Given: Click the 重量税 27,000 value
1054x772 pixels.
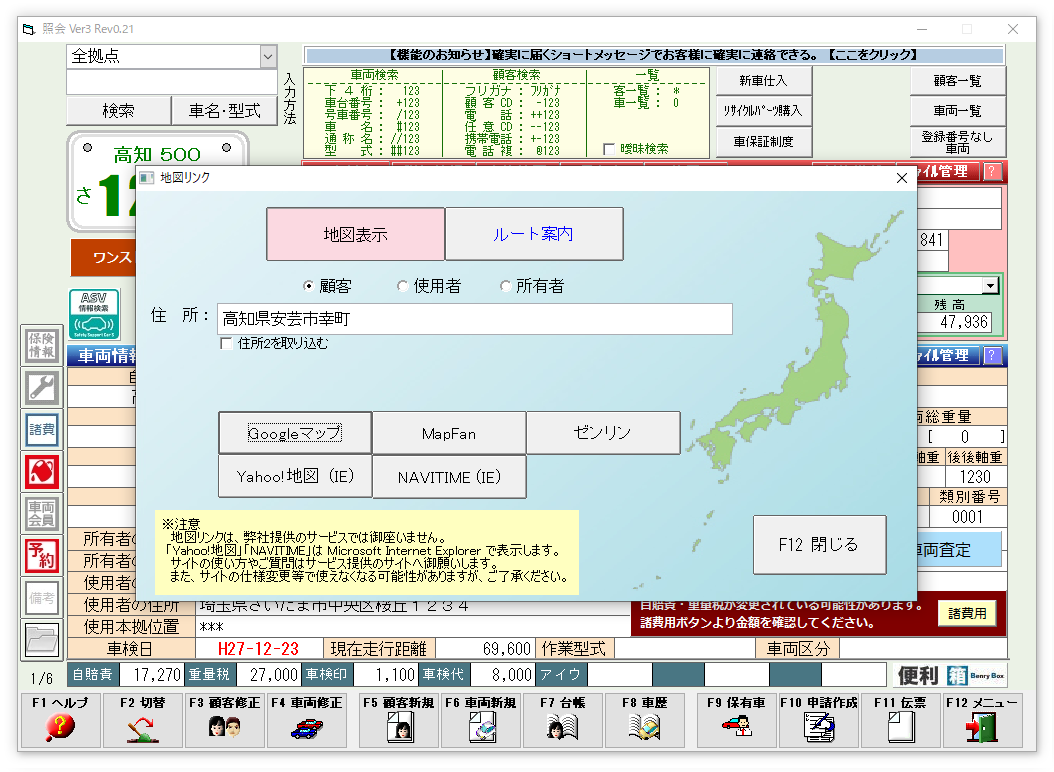Looking at the screenshot, I should (x=267, y=674).
